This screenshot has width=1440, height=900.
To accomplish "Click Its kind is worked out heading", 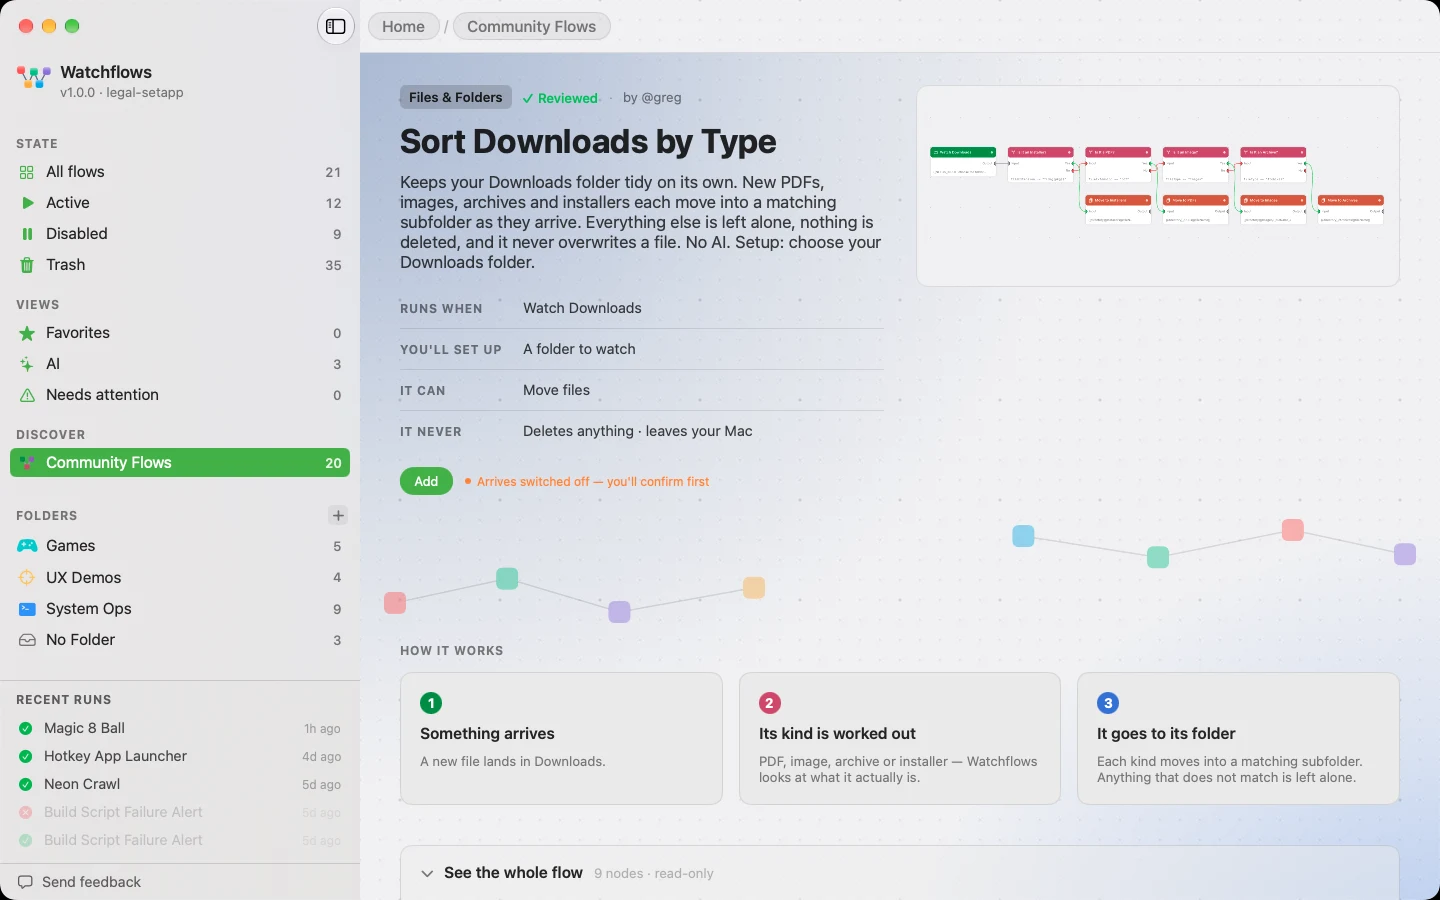I will coord(837,734).
